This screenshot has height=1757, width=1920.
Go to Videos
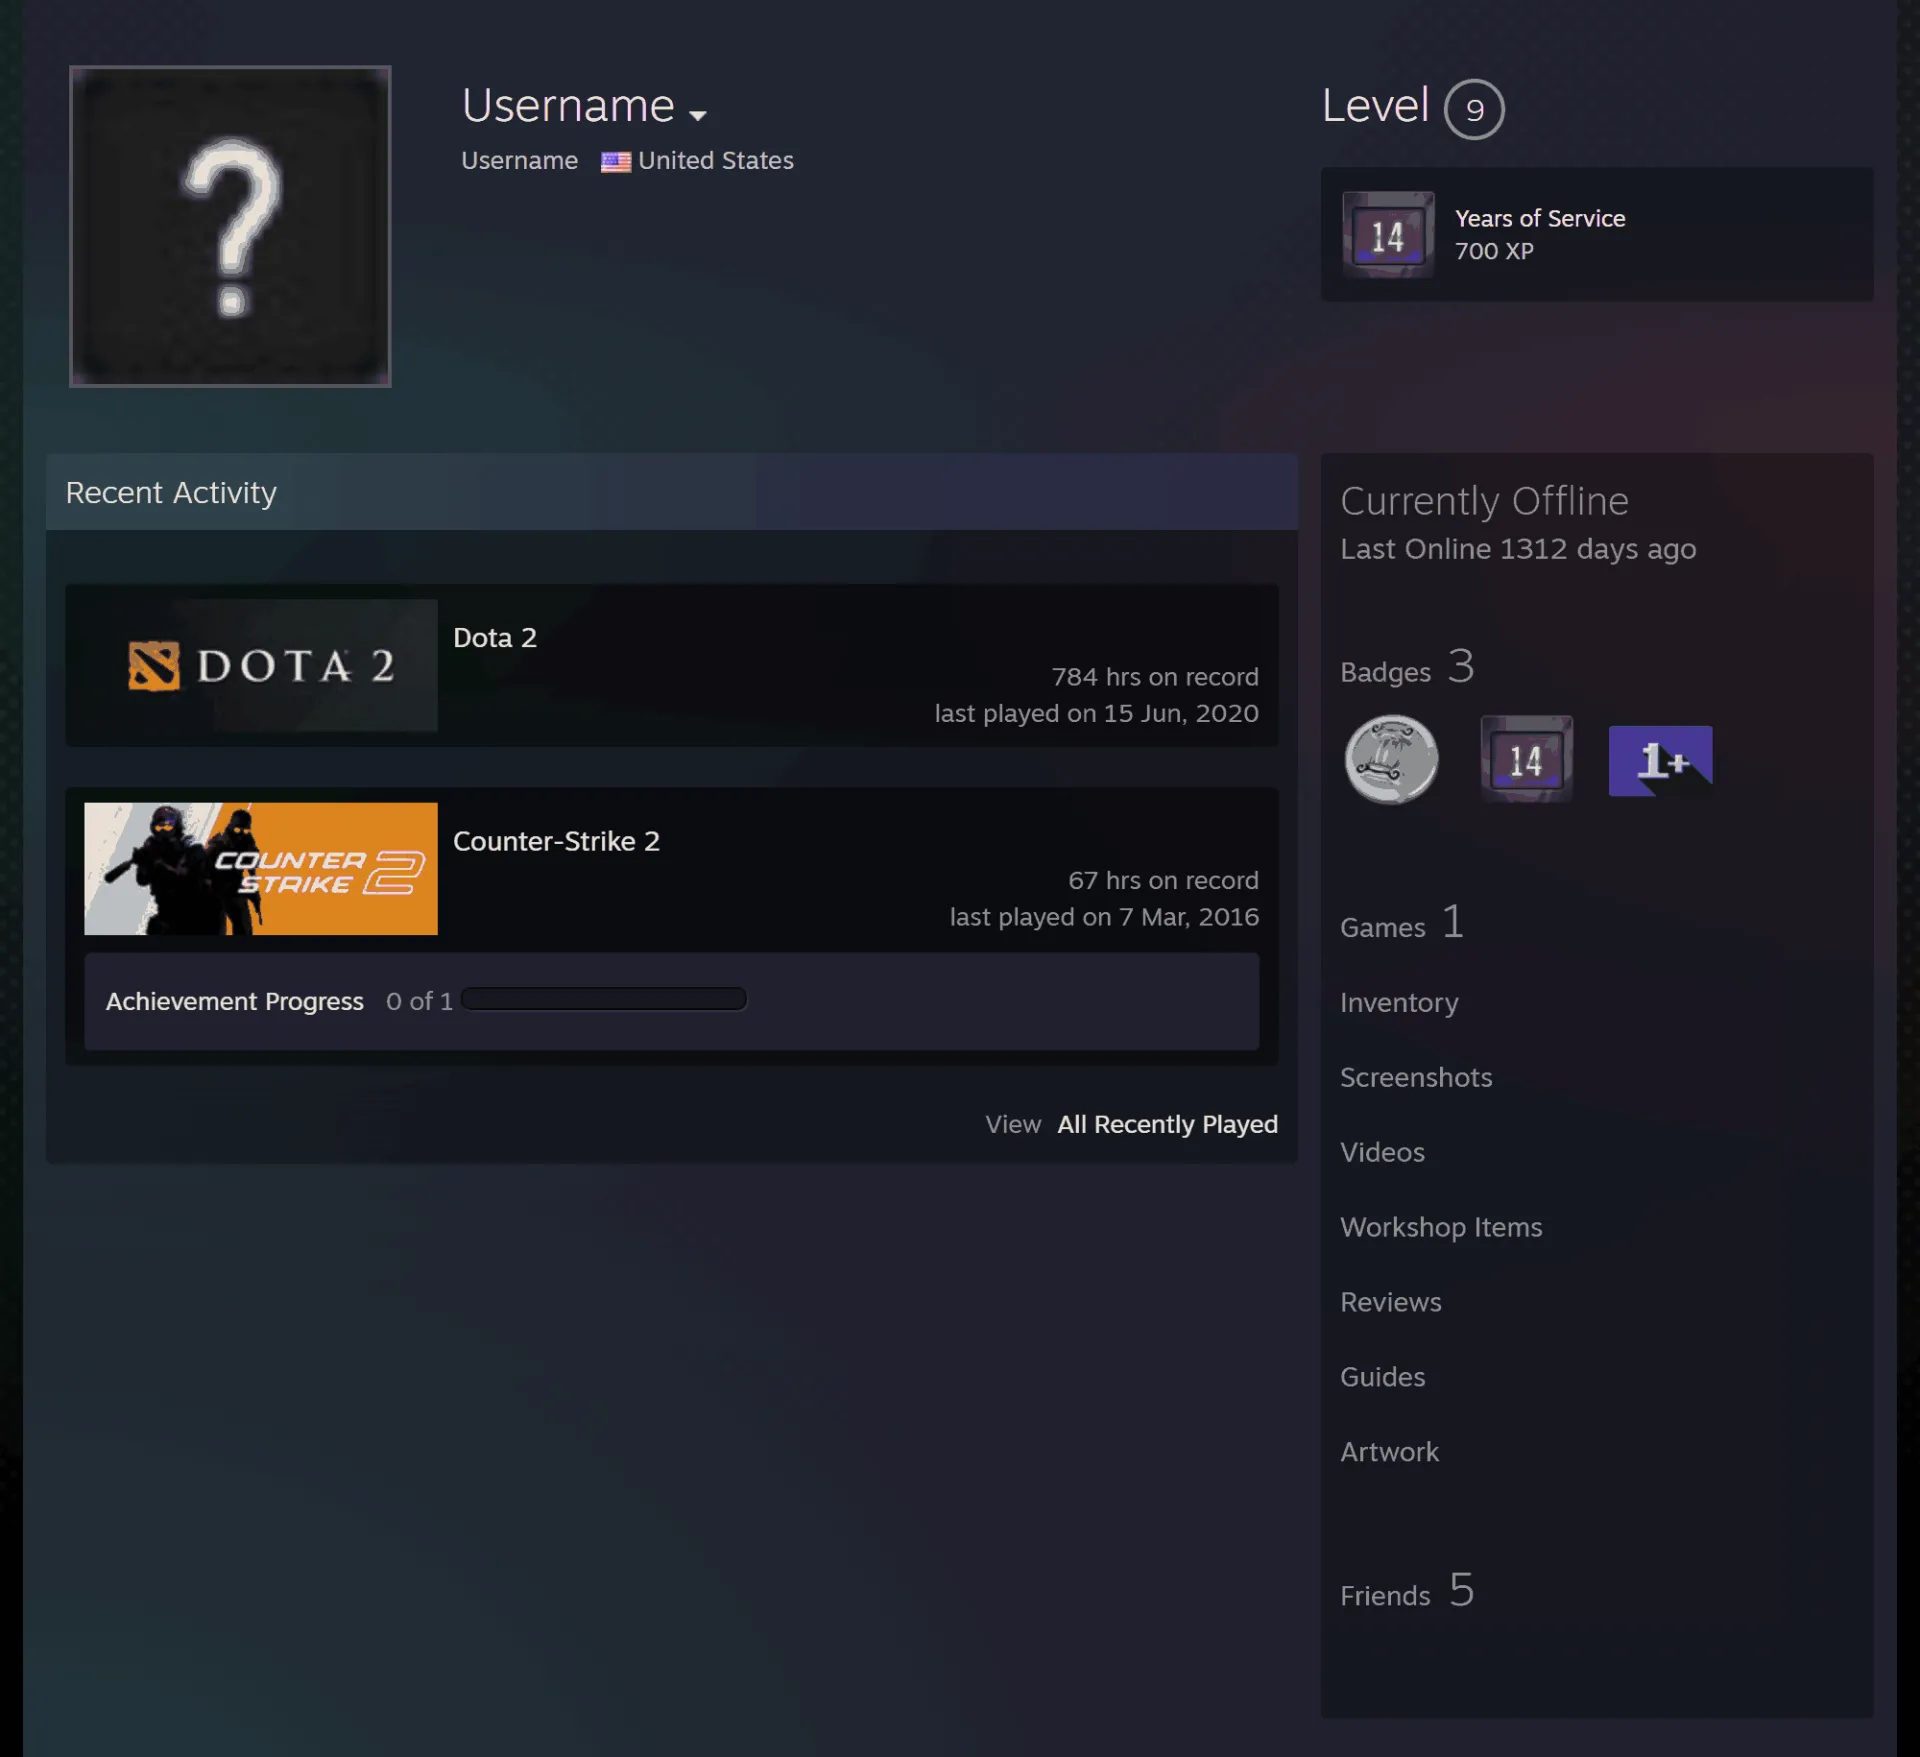point(1382,1152)
